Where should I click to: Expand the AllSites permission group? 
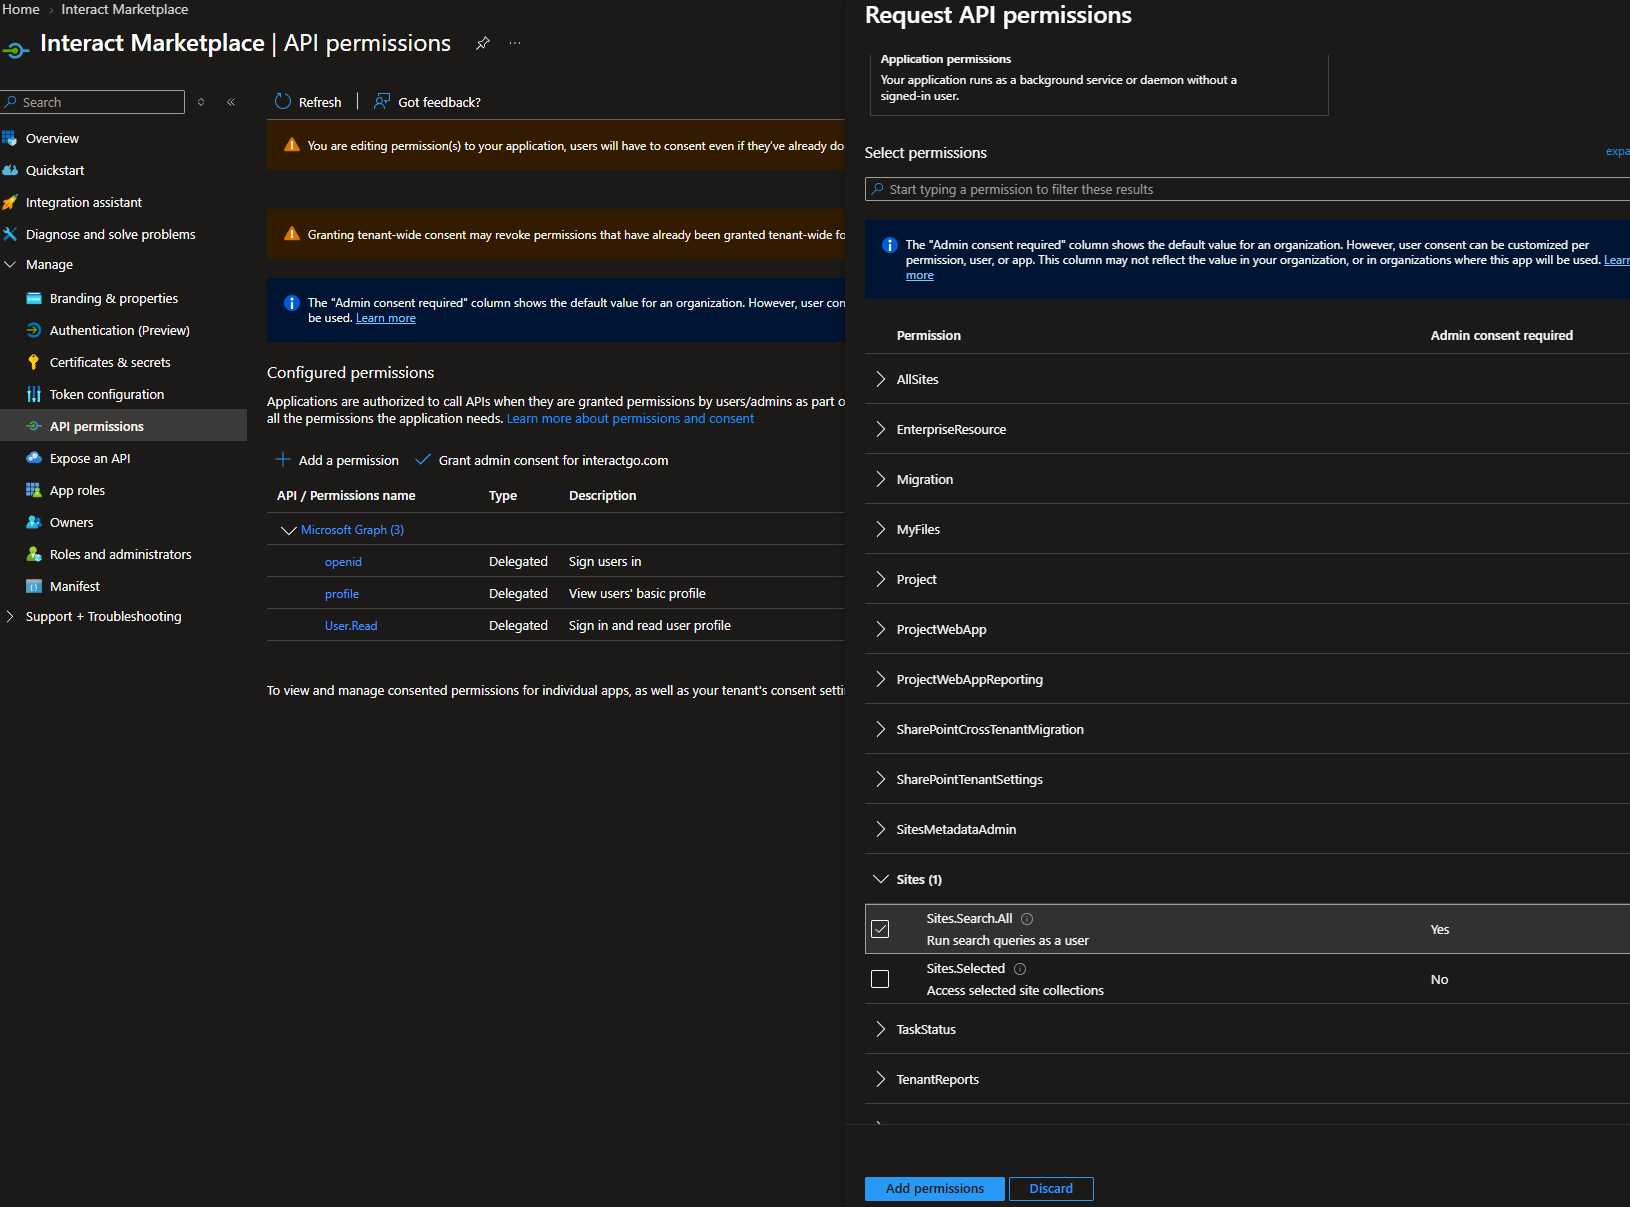880,379
